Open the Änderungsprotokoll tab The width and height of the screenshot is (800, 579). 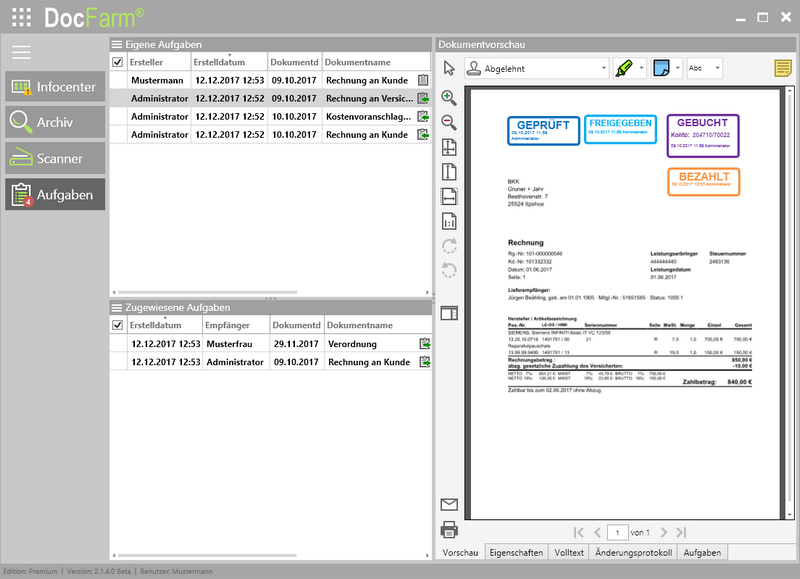tap(635, 552)
